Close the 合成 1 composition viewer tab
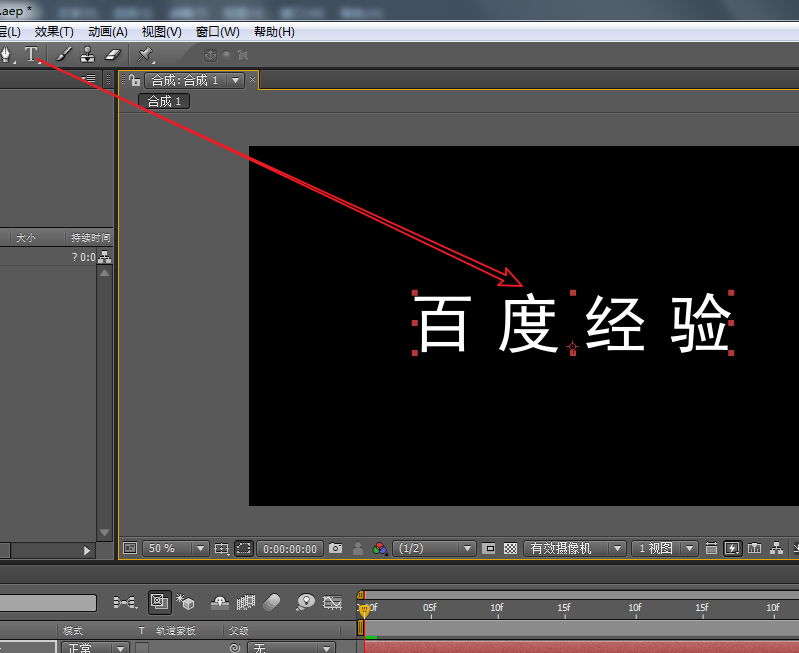 [252, 80]
